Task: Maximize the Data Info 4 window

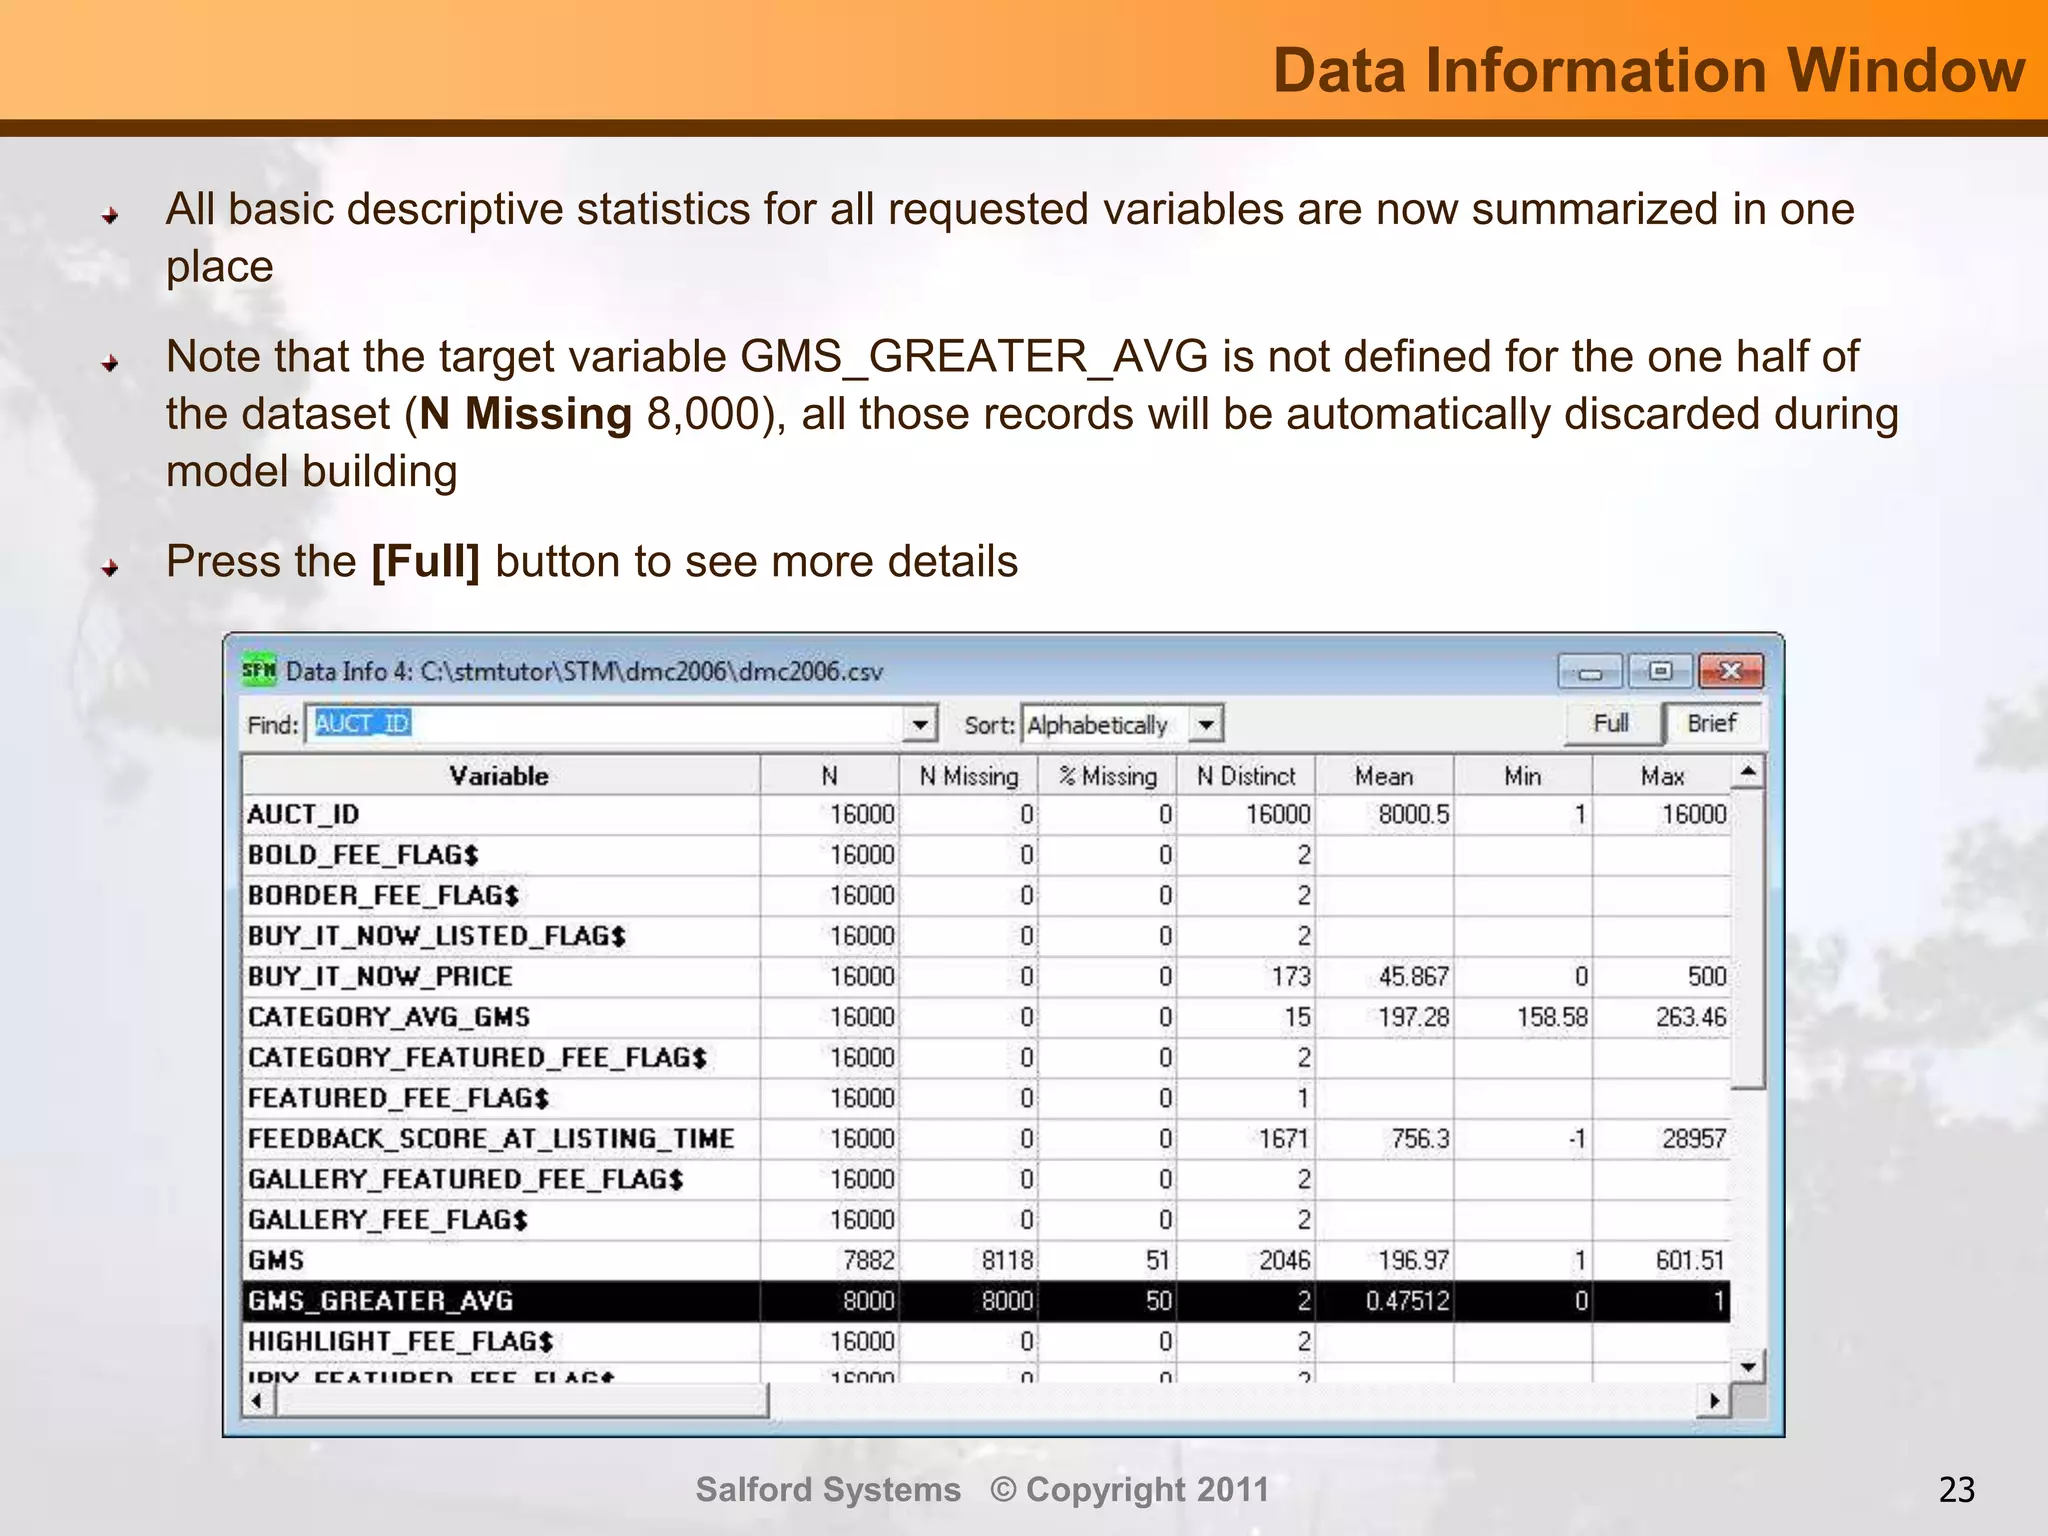Action: click(x=1661, y=671)
